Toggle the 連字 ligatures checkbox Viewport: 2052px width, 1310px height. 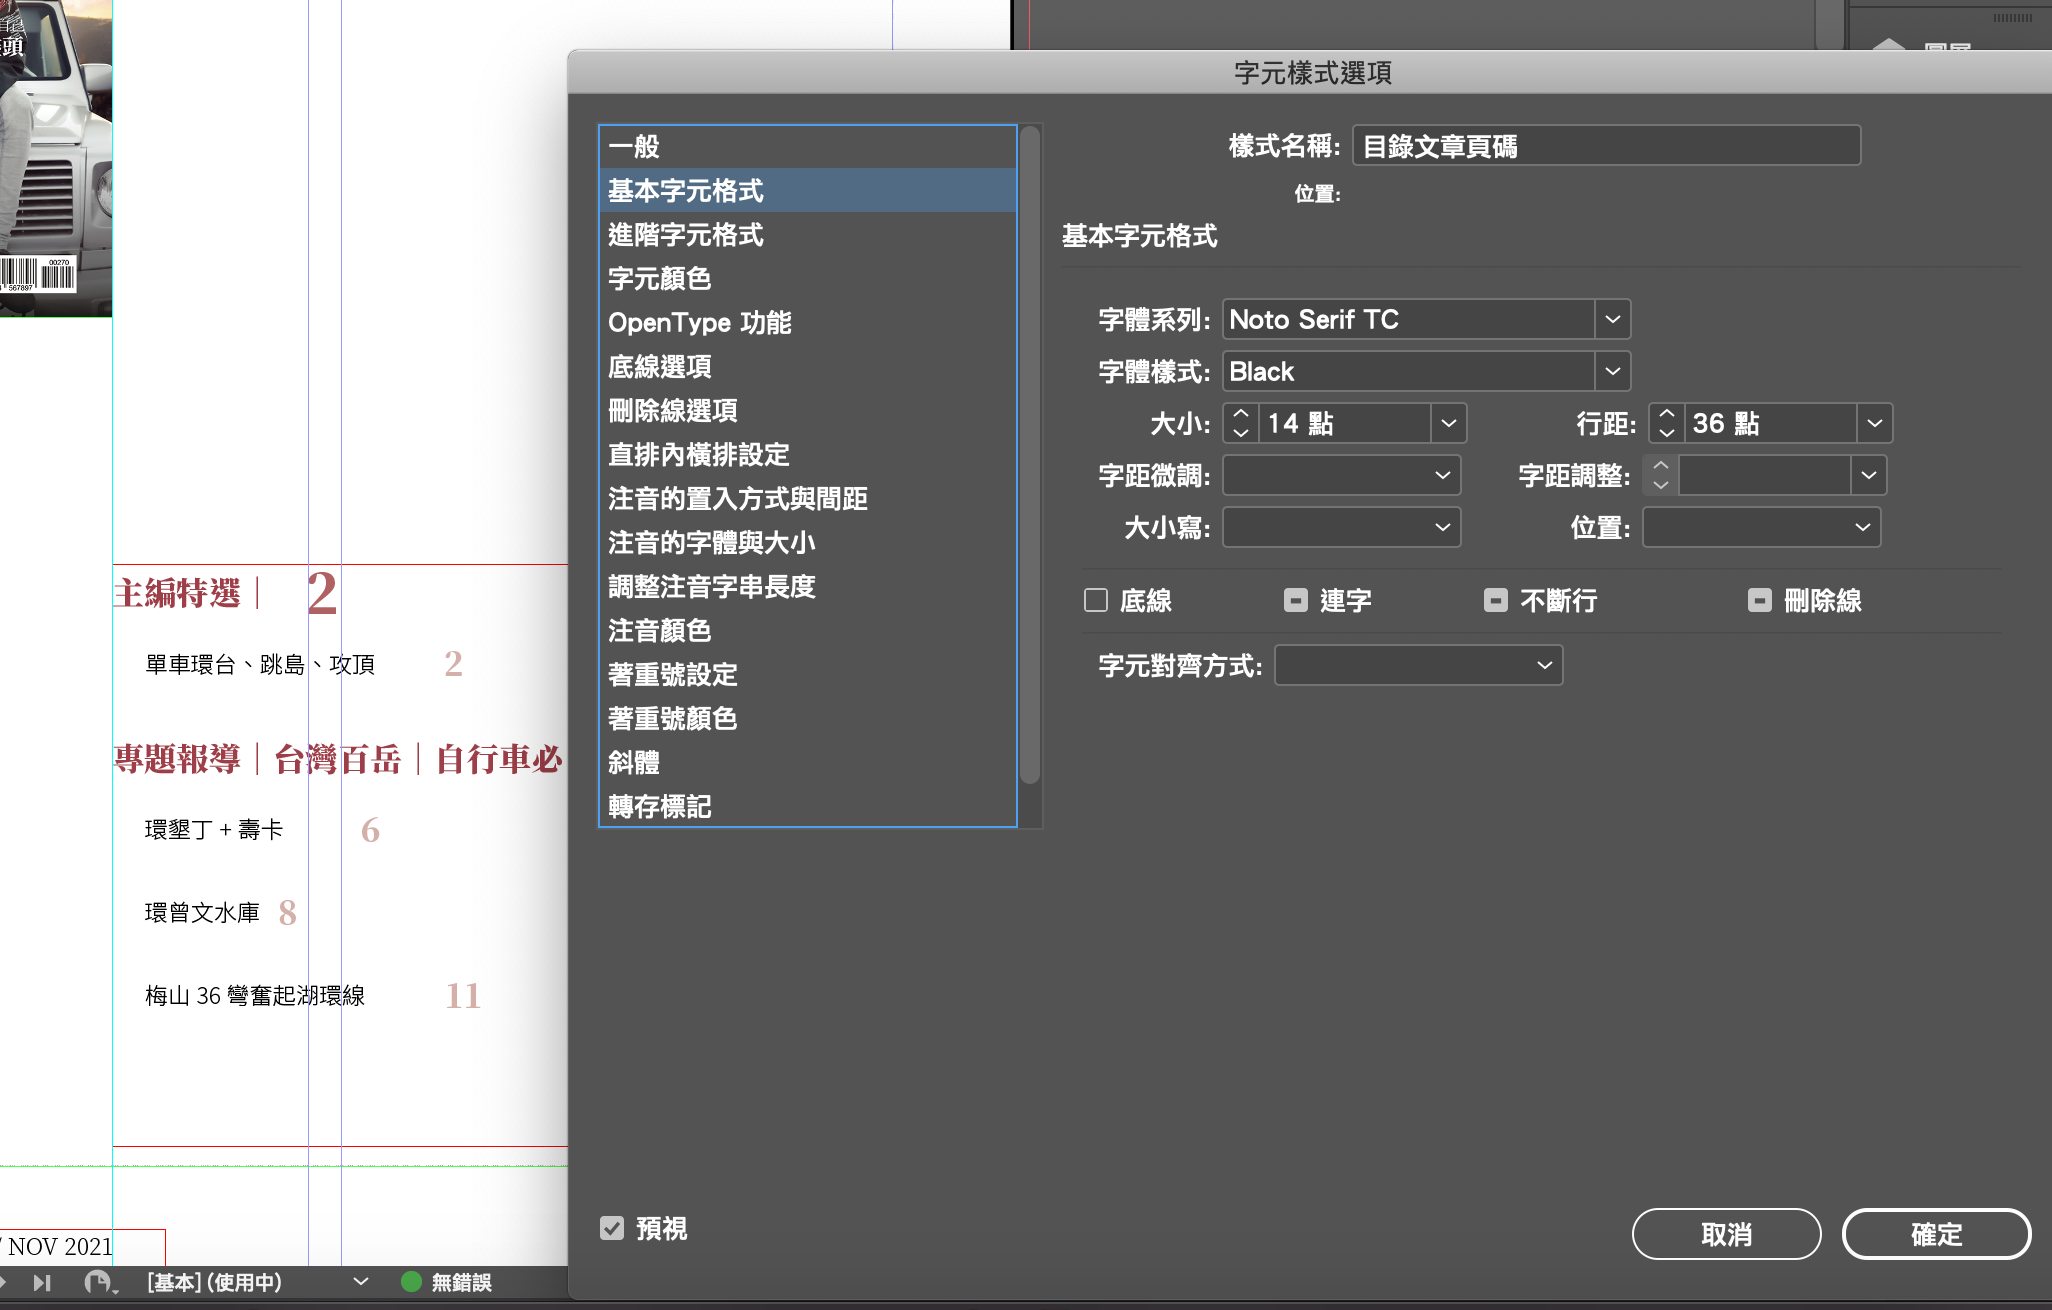point(1296,600)
